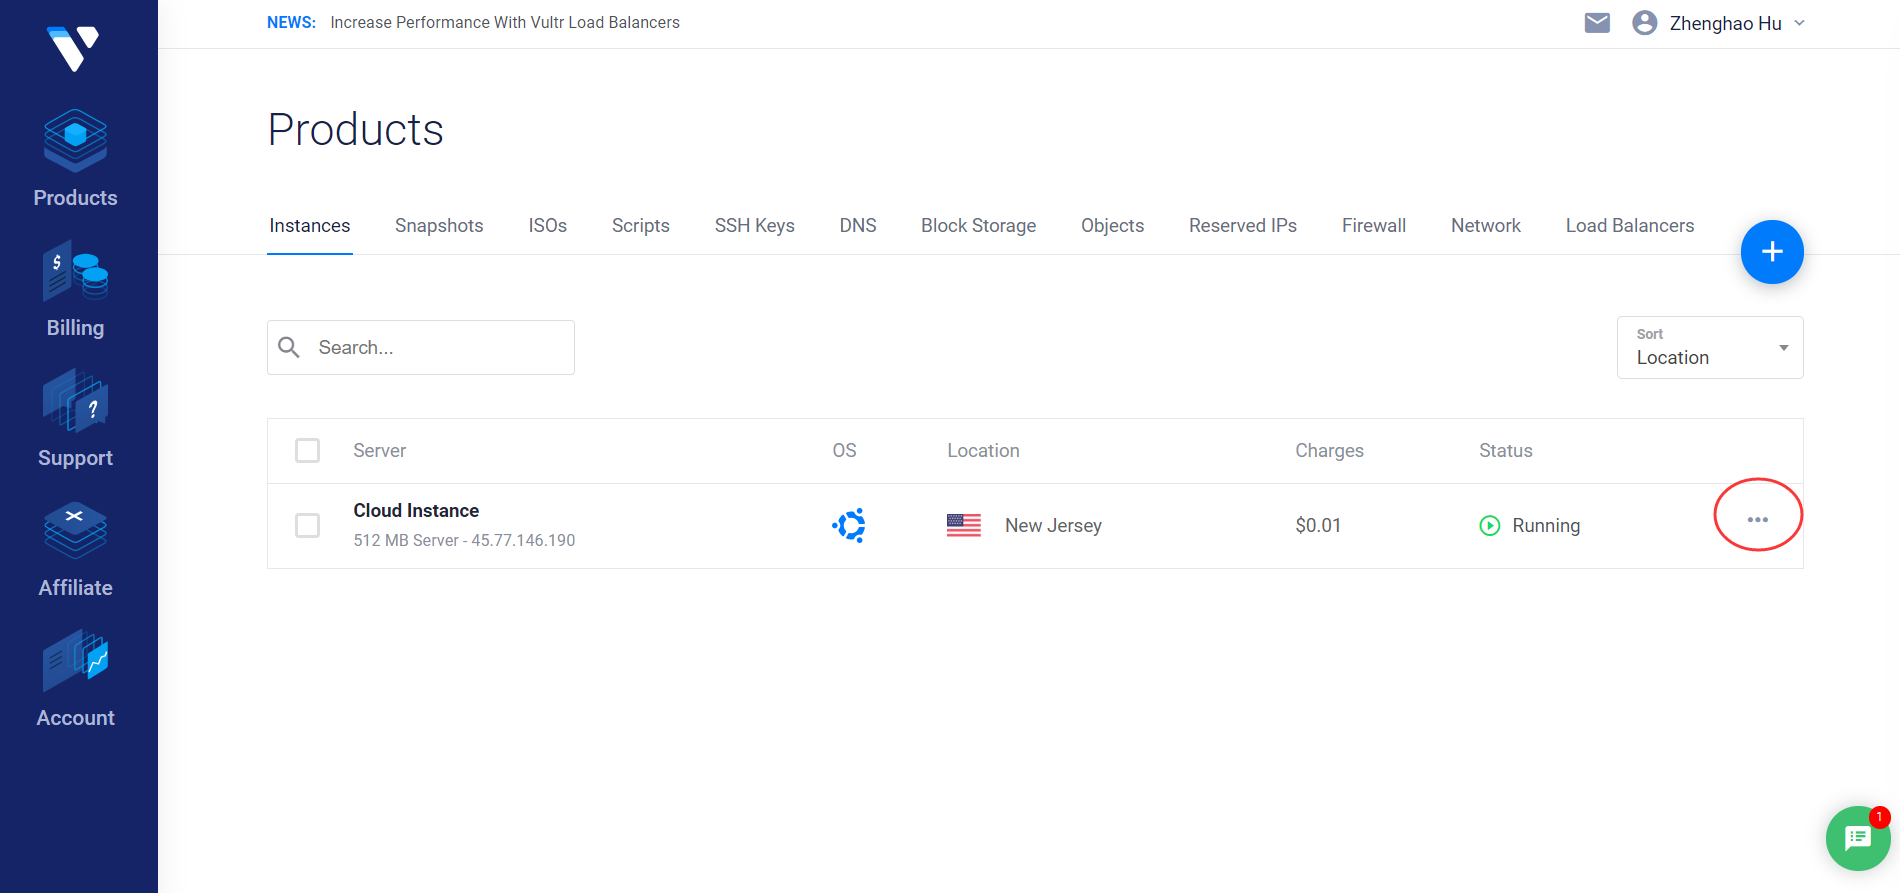Click the NEWS: label
Screen dimensions: 1900x893
[291, 22]
